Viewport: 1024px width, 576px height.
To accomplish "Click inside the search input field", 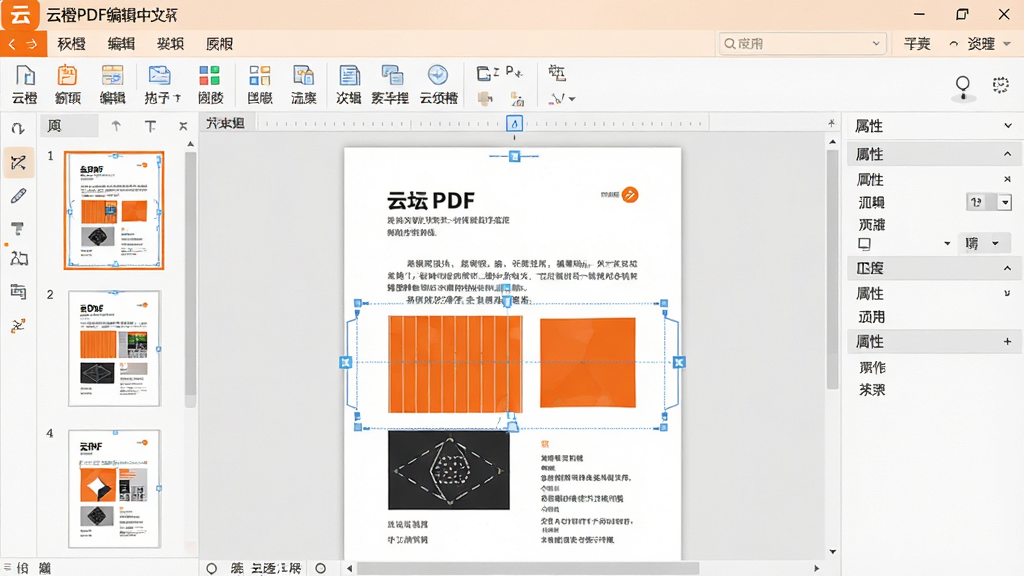I will [801, 44].
